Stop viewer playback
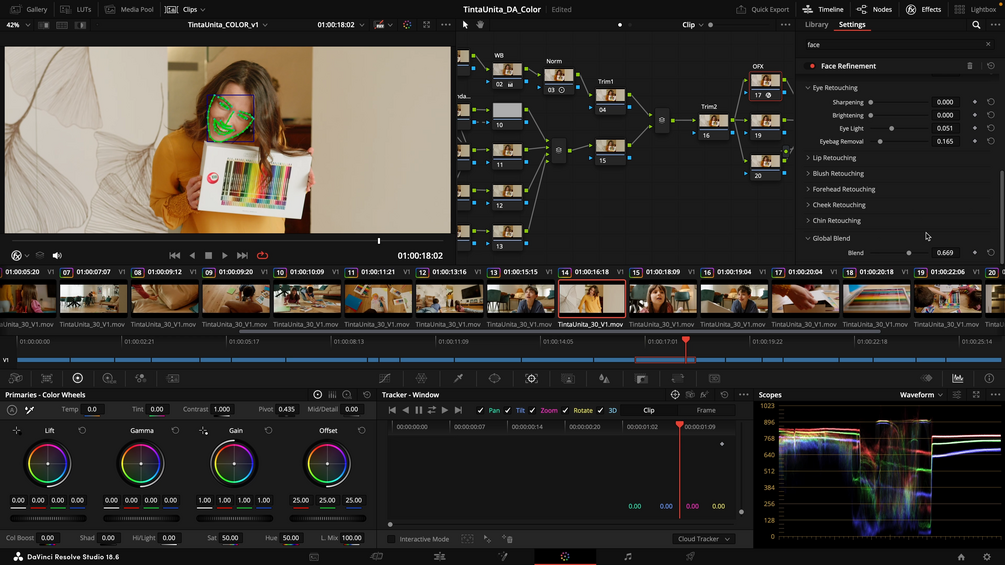The width and height of the screenshot is (1005, 565). 208,256
